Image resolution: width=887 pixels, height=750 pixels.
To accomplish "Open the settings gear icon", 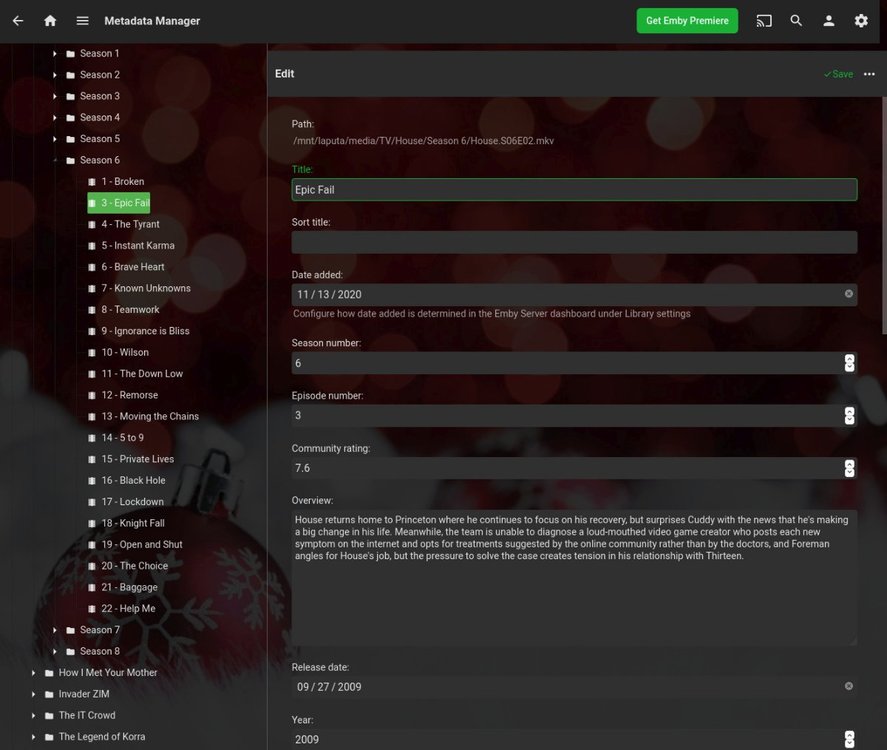I will 861,21.
